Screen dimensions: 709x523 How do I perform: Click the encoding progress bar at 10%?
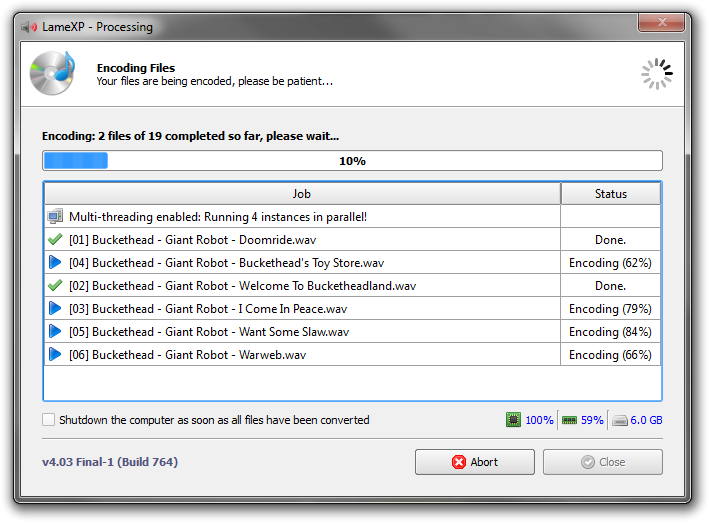tap(352, 161)
